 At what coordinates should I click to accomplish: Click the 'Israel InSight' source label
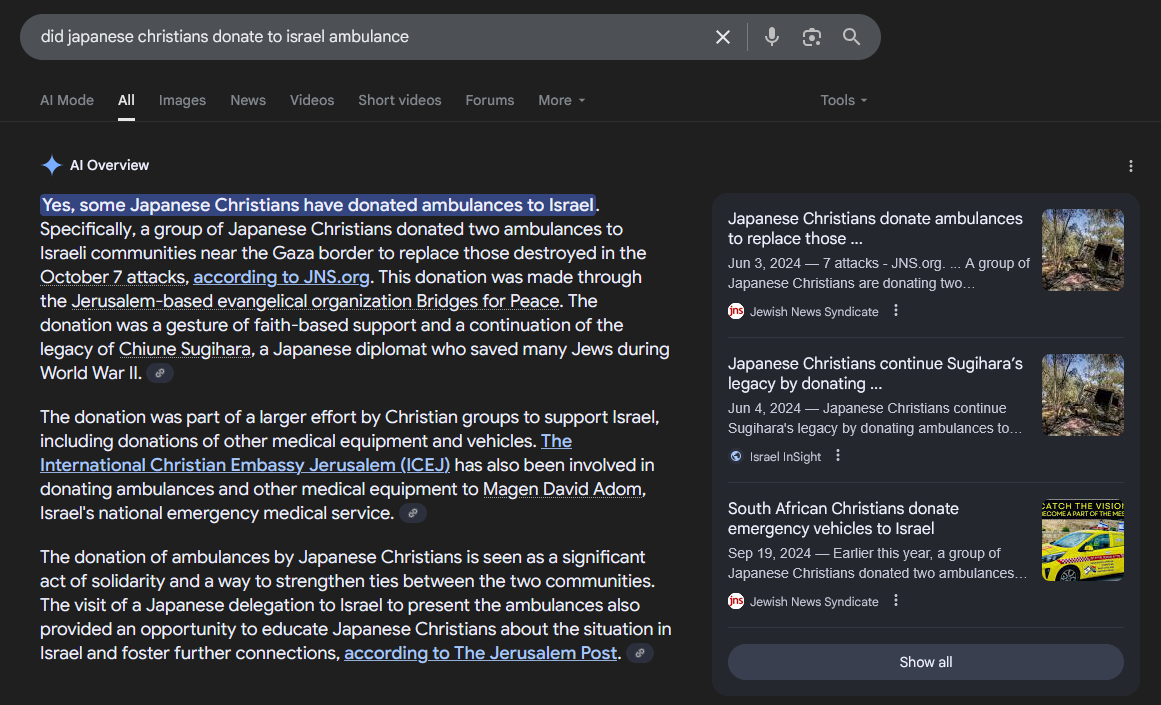pos(785,457)
